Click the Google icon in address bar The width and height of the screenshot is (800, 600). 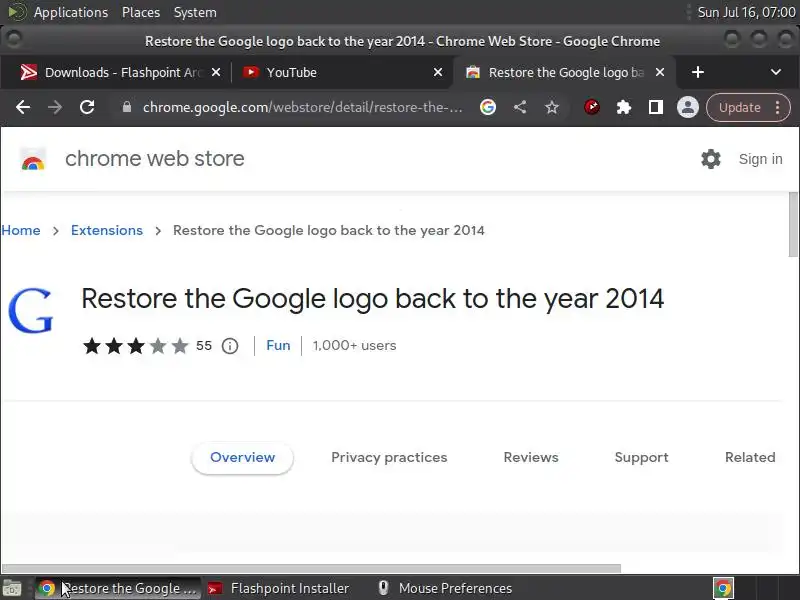pyautogui.click(x=488, y=107)
